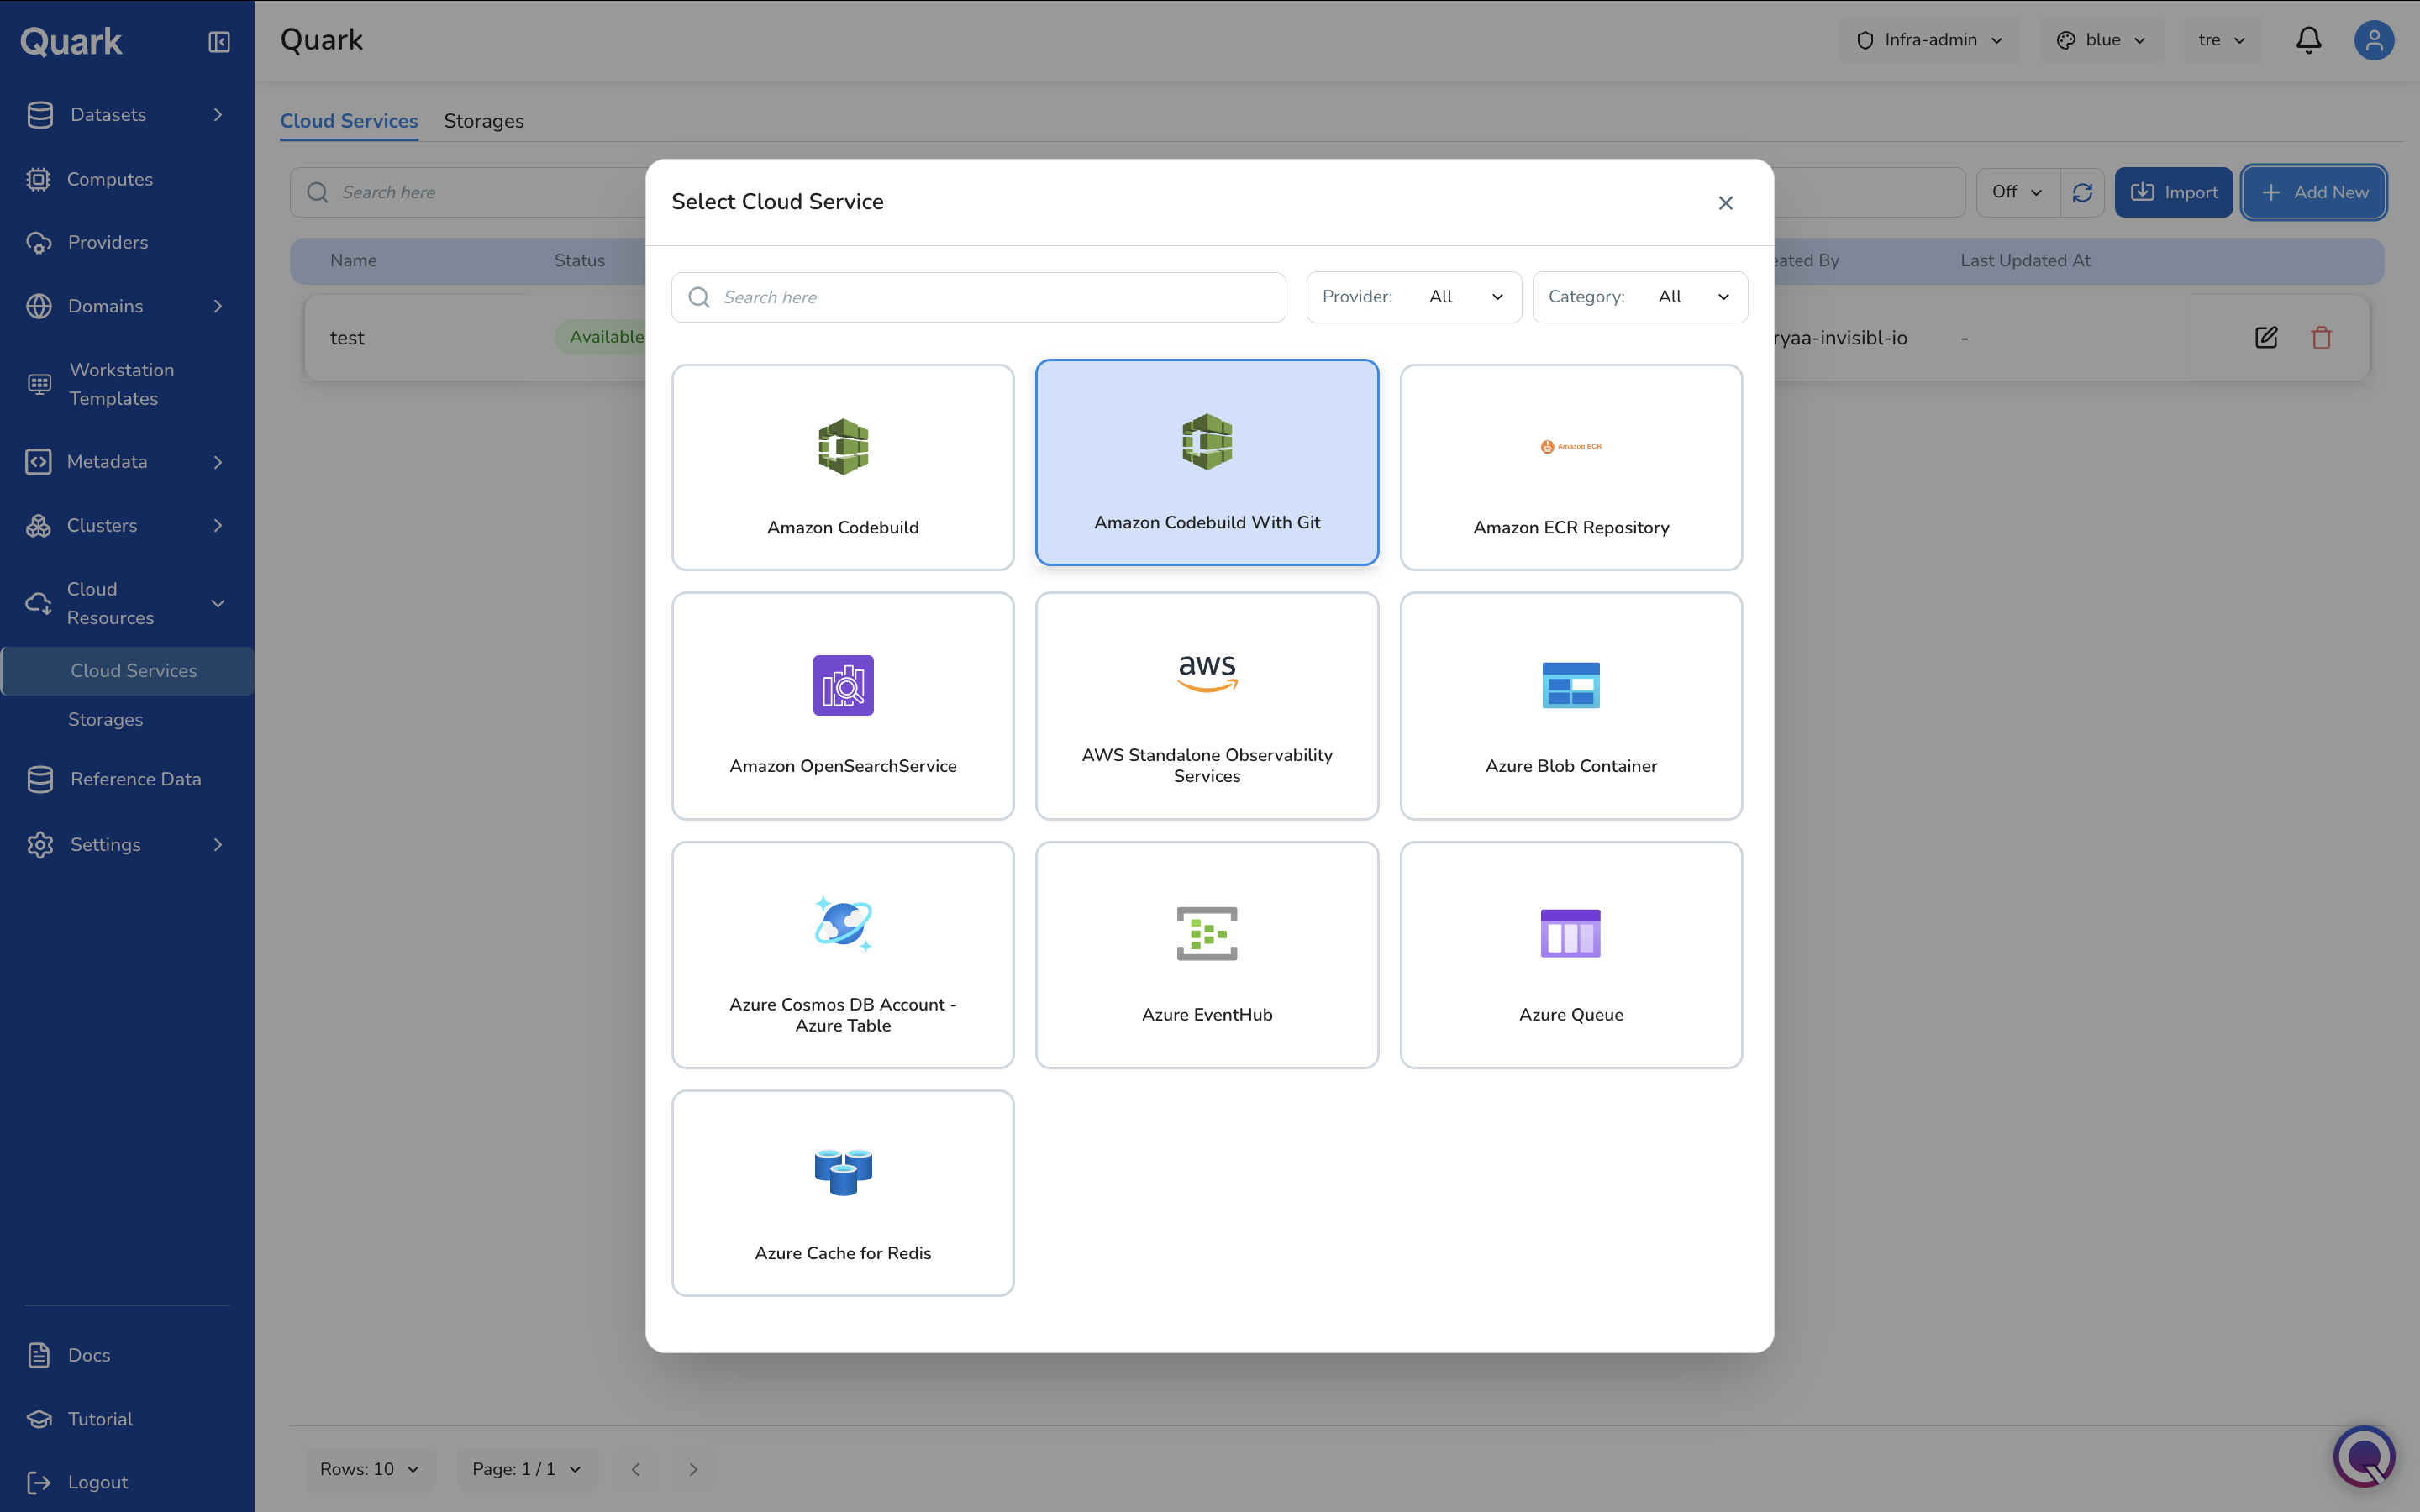2420x1512 pixels.
Task: Expand the Metadata menu chevron
Action: [x=218, y=462]
